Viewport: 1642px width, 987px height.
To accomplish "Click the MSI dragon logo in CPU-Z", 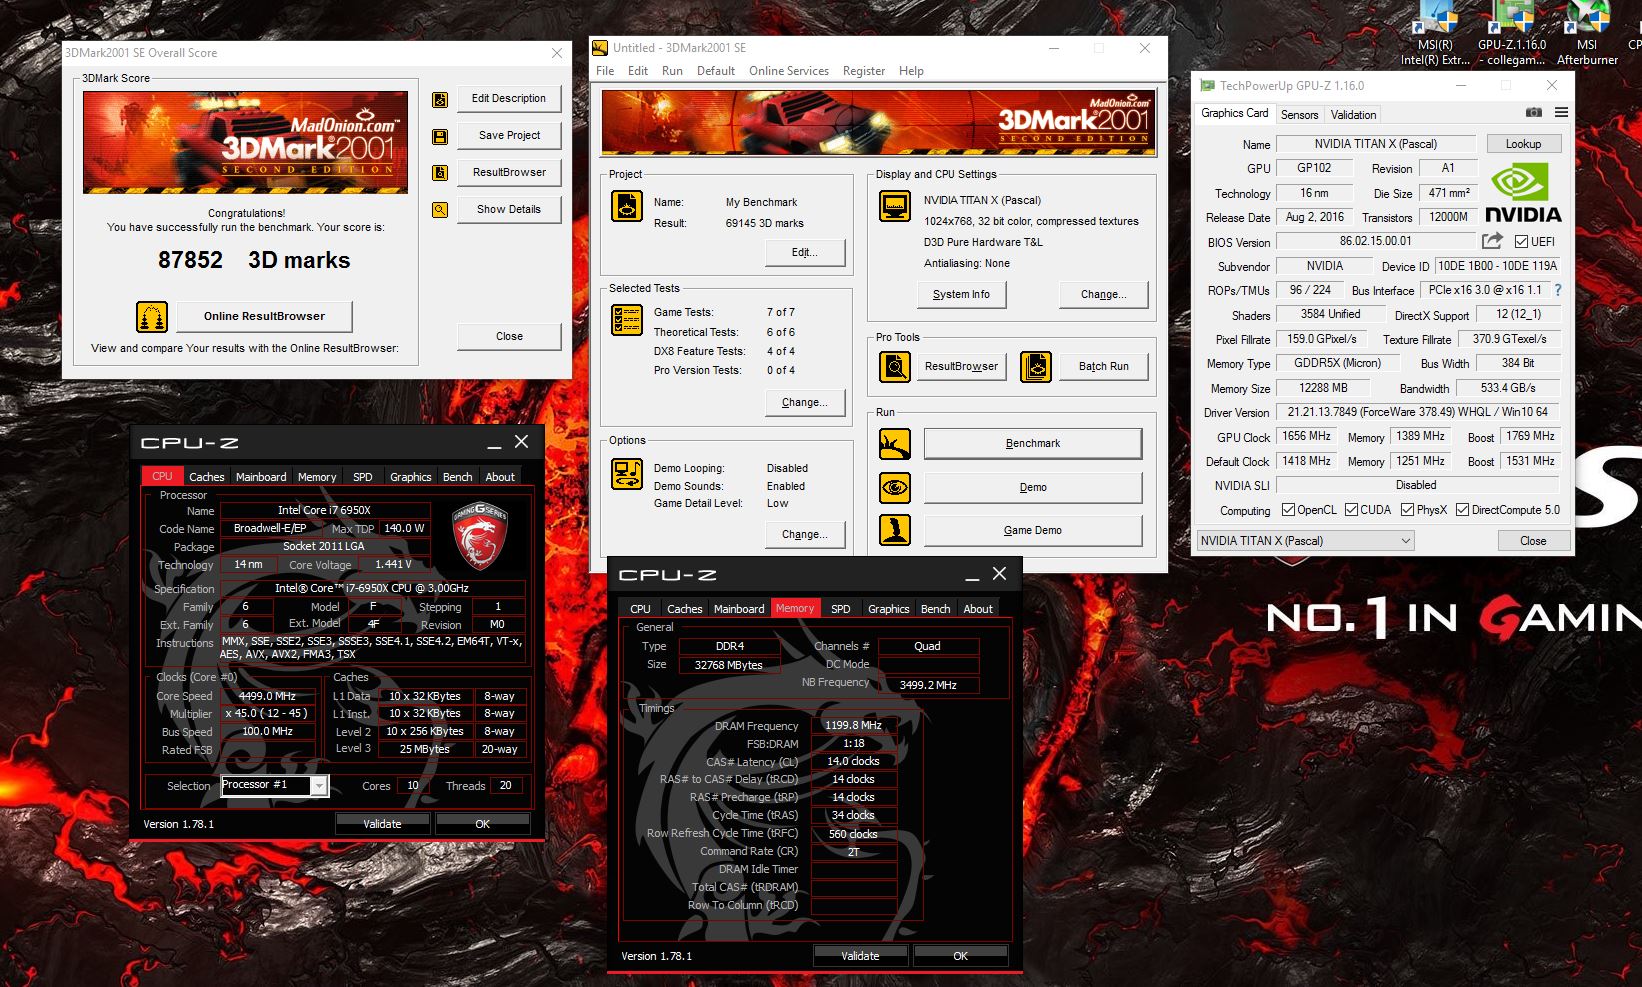I will (481, 536).
